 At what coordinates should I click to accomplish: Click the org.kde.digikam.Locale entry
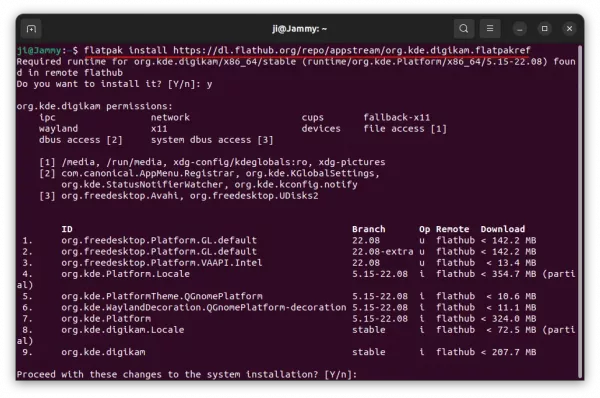[x=122, y=330]
